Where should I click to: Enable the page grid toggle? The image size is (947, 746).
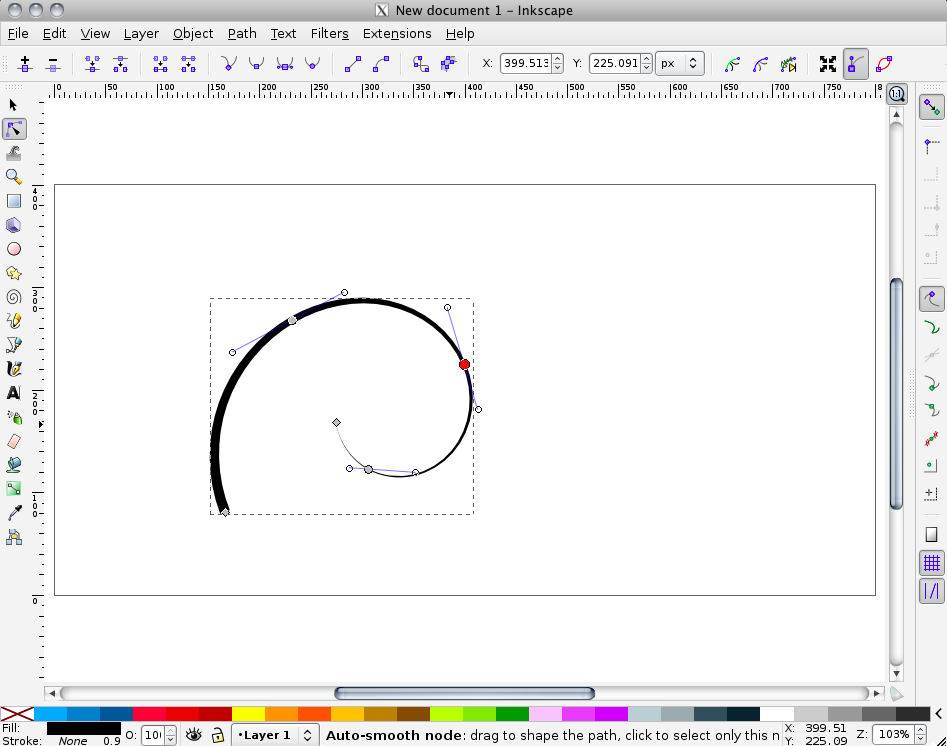tap(930, 562)
